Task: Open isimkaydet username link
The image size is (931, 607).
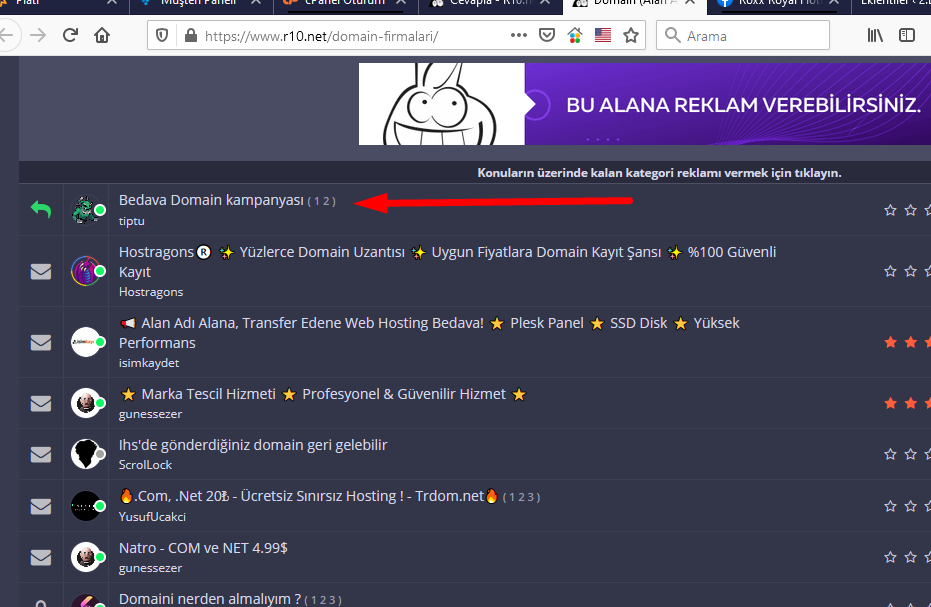Action: pos(149,363)
